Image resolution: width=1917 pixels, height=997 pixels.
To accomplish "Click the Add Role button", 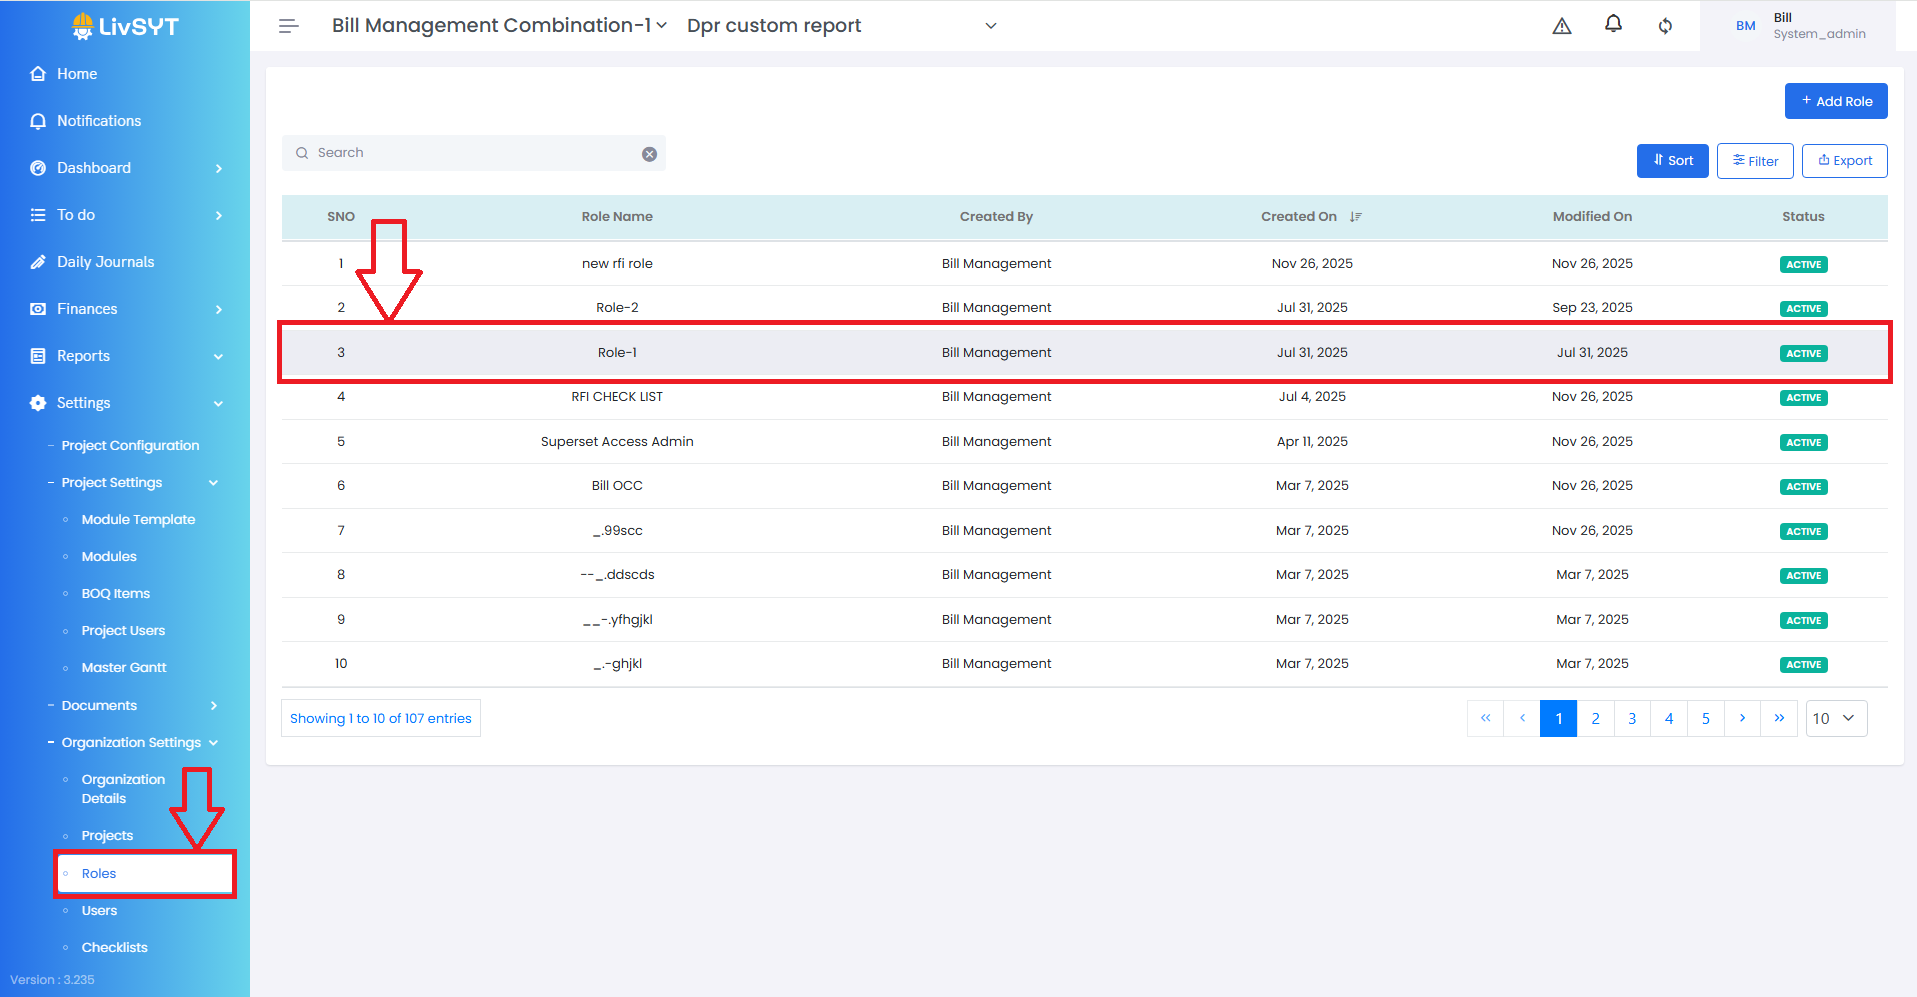I will [x=1835, y=101].
